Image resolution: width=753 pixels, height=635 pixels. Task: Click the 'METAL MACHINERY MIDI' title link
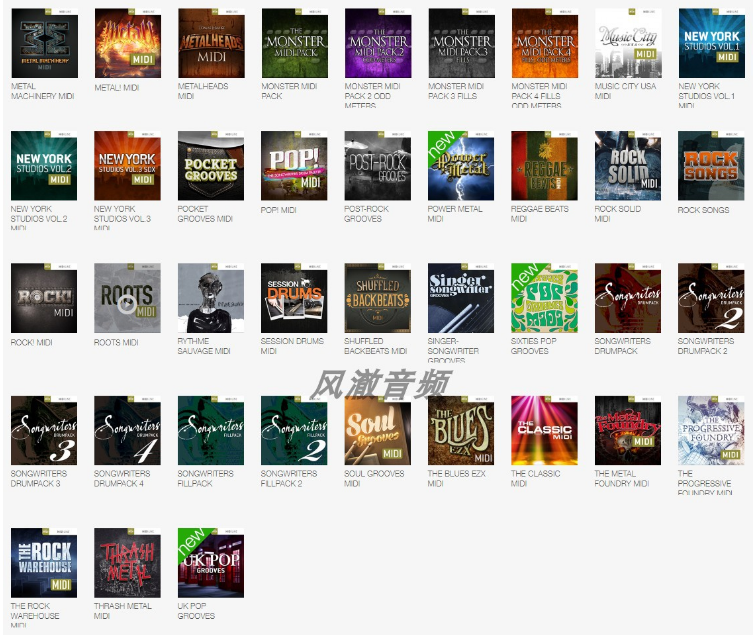pos(42,91)
